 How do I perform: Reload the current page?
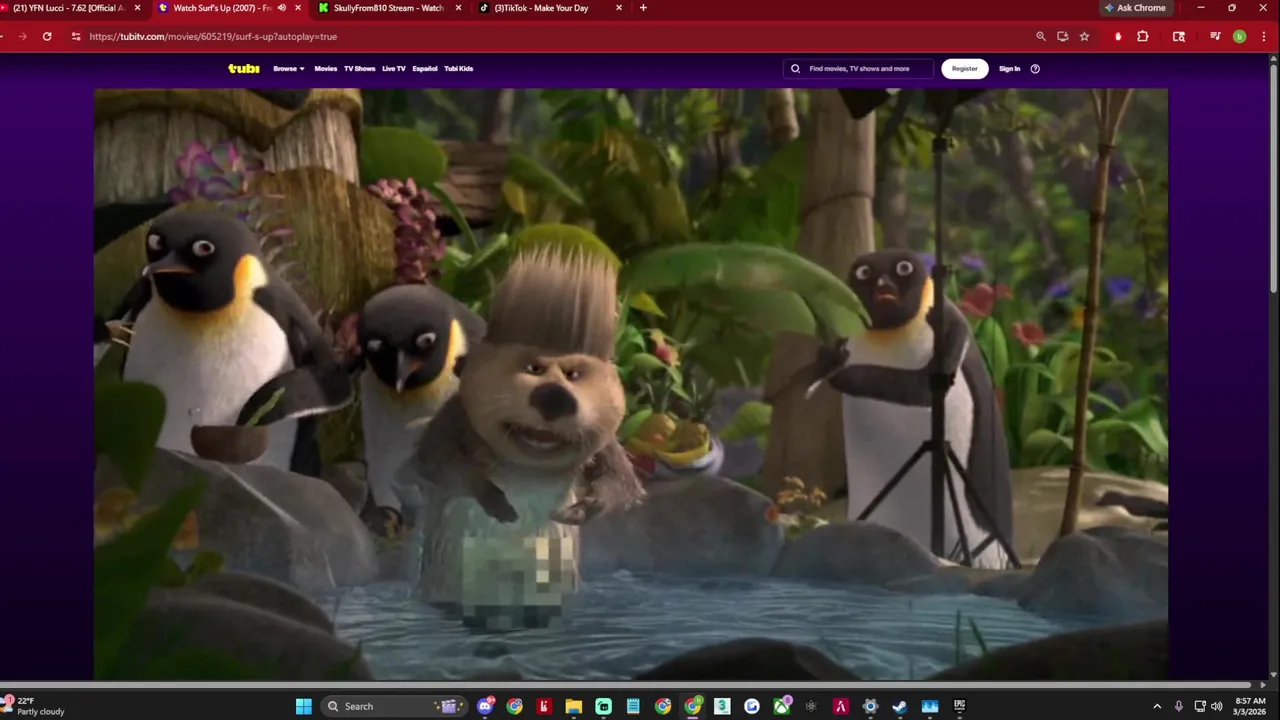(x=47, y=36)
